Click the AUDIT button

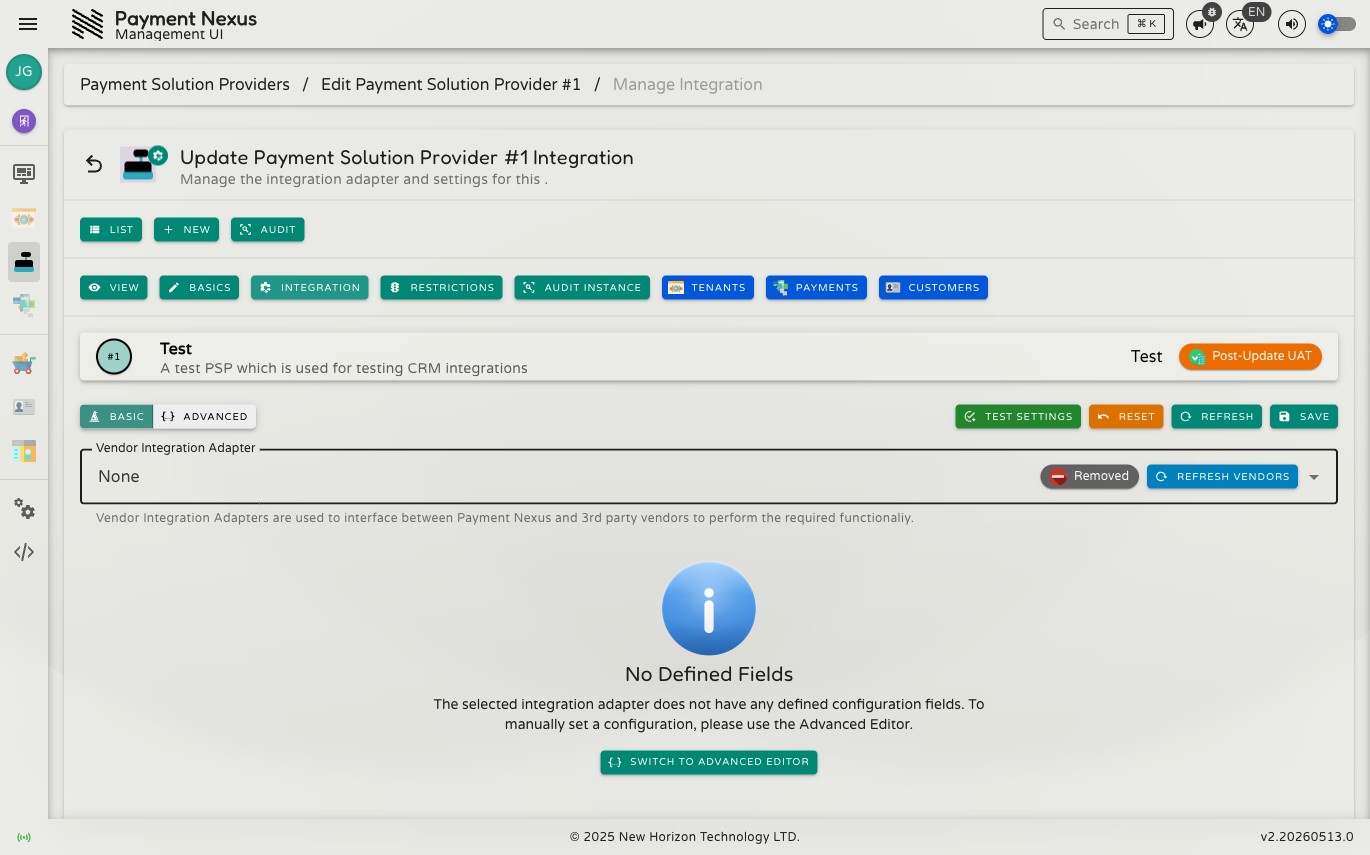[268, 230]
